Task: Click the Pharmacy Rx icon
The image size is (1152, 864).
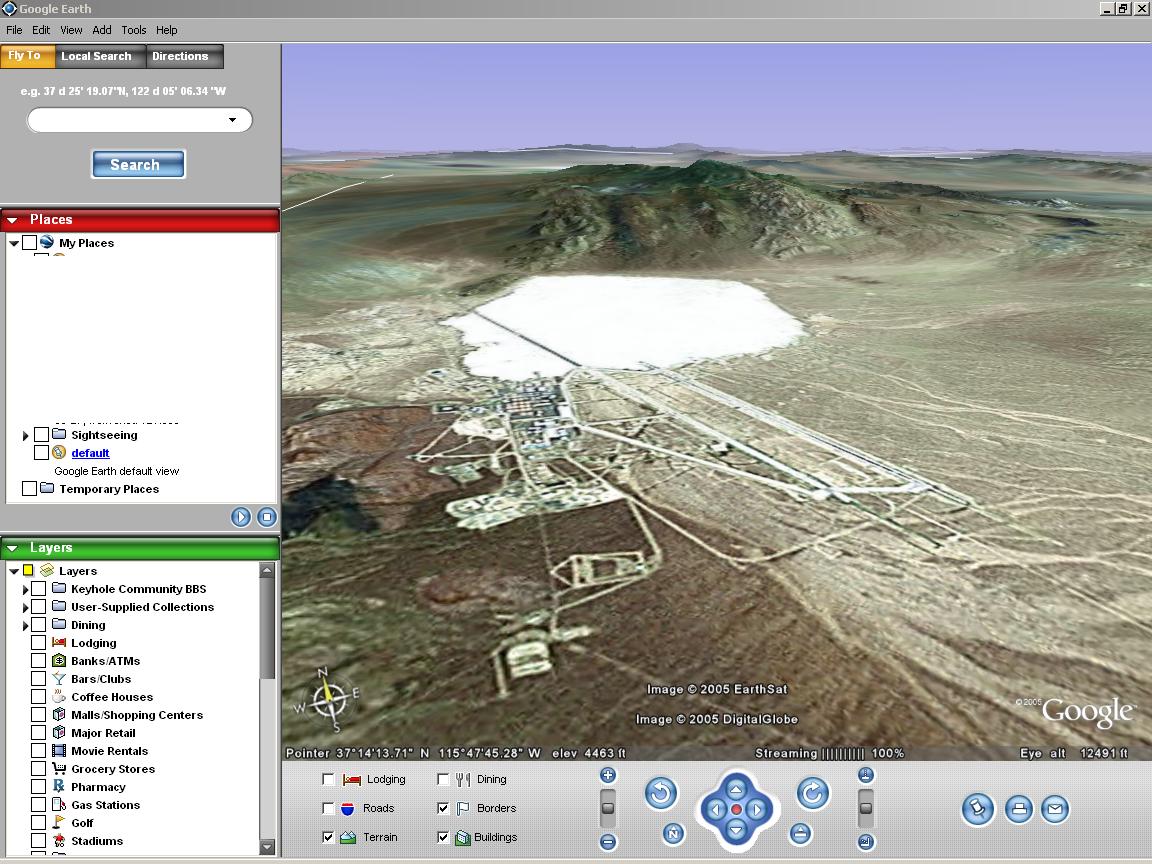Action: (x=59, y=786)
